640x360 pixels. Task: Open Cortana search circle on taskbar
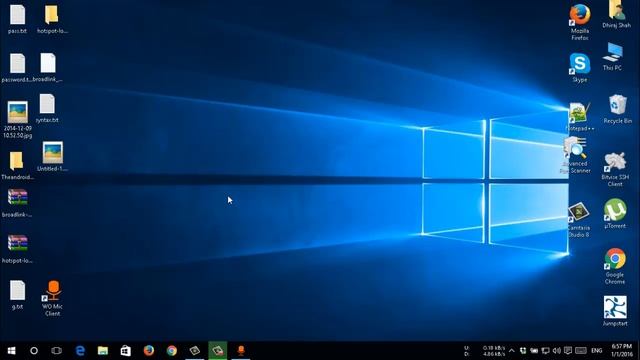coord(34,351)
